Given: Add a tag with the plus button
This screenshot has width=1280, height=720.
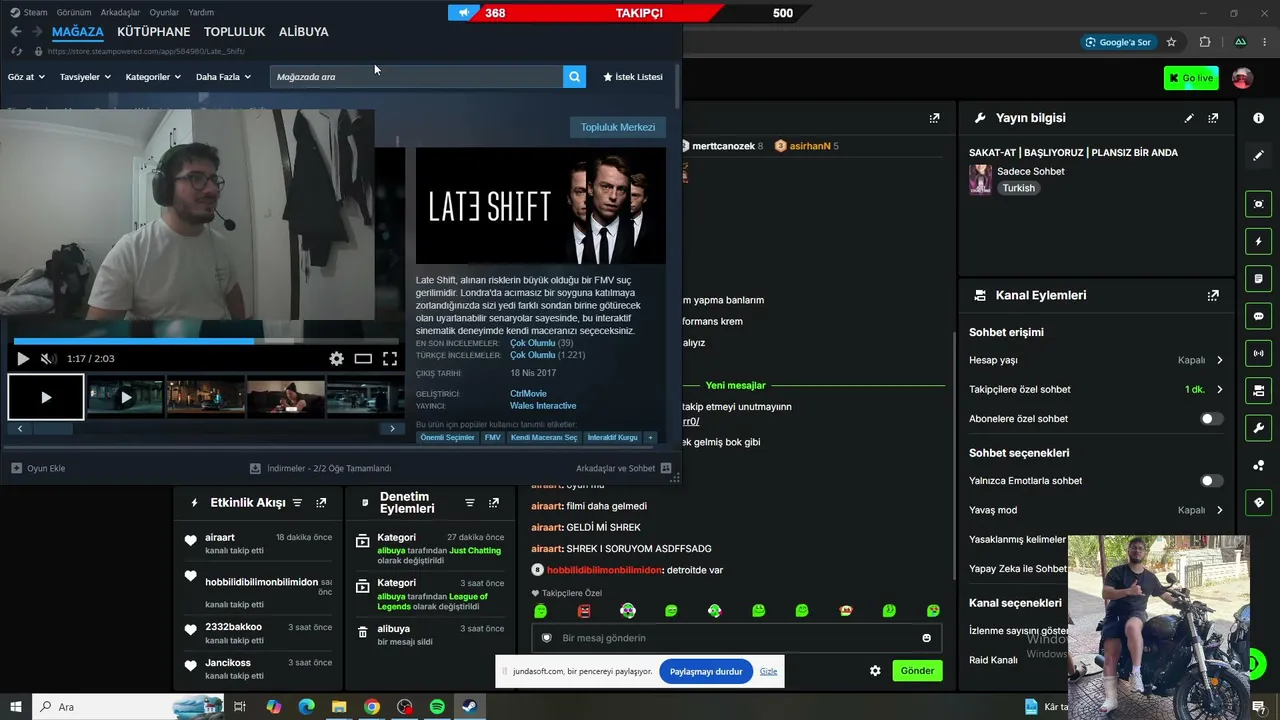Looking at the screenshot, I should 650,438.
